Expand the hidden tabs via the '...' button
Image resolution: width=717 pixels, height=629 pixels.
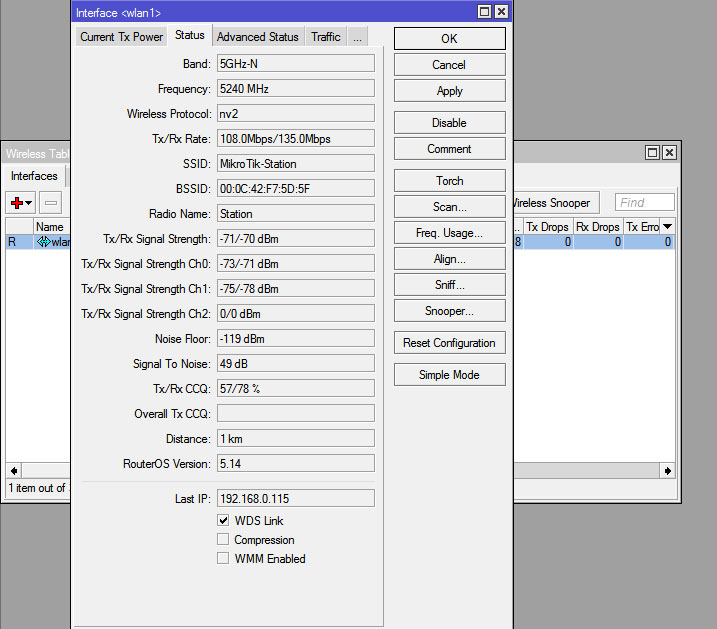coord(357,37)
